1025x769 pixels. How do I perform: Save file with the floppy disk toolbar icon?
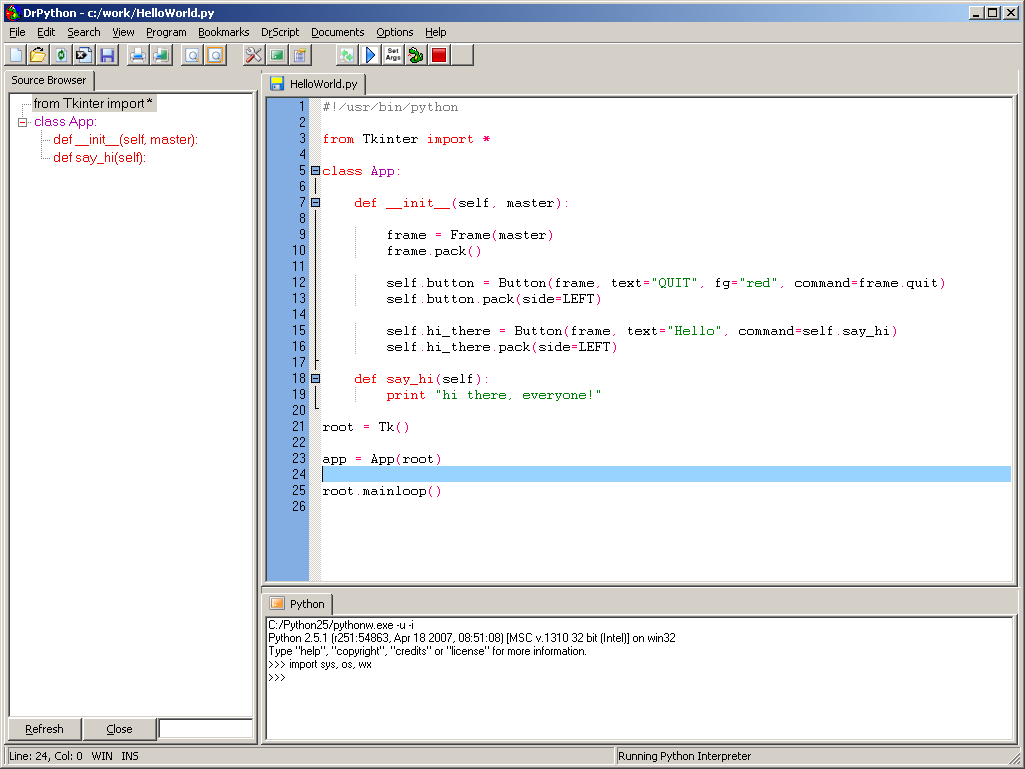point(107,55)
